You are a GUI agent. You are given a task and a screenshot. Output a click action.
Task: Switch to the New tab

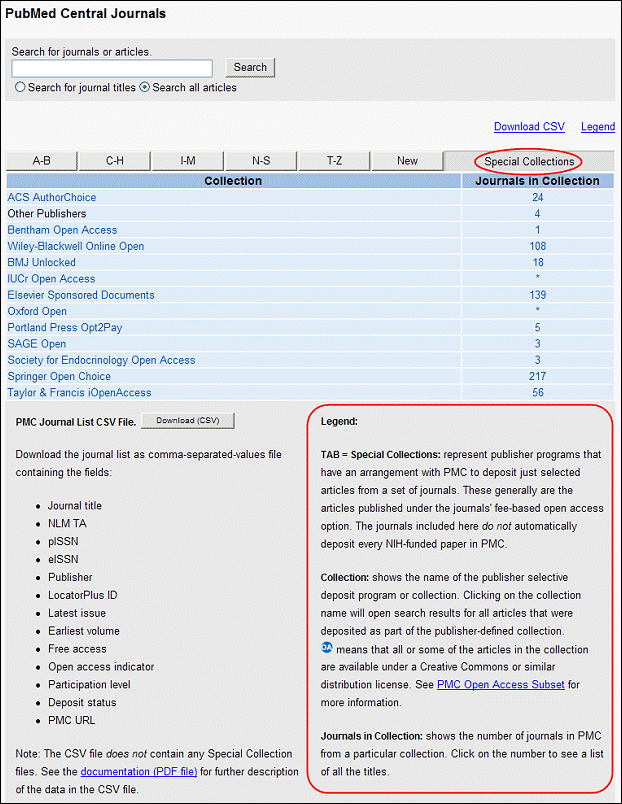(x=407, y=161)
